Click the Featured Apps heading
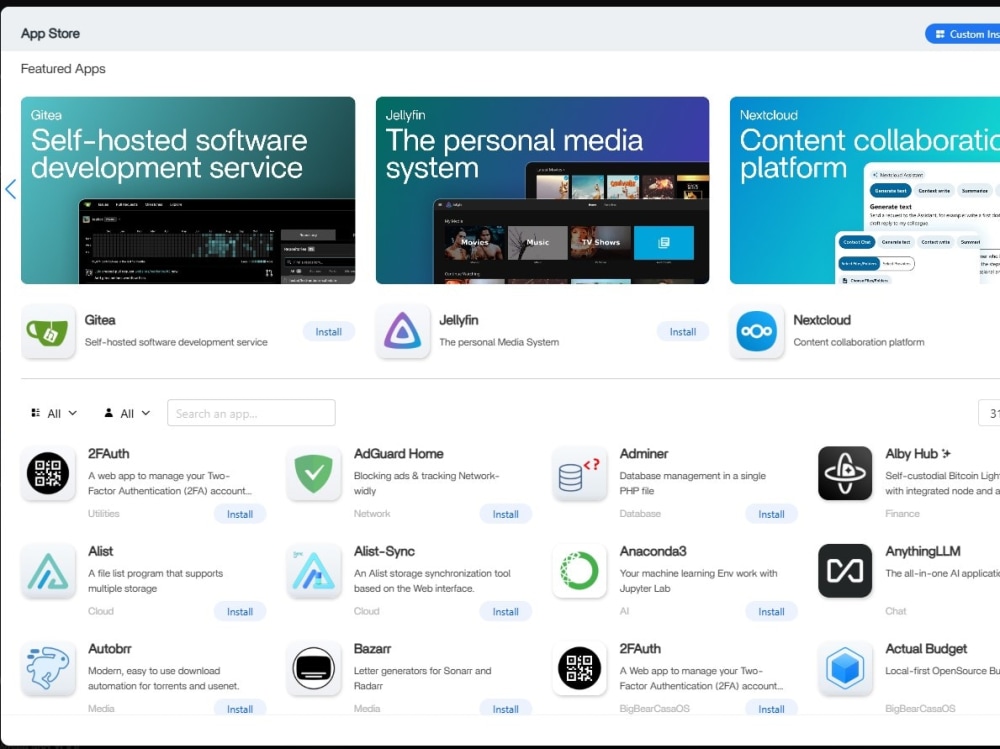1000x749 pixels. [63, 69]
